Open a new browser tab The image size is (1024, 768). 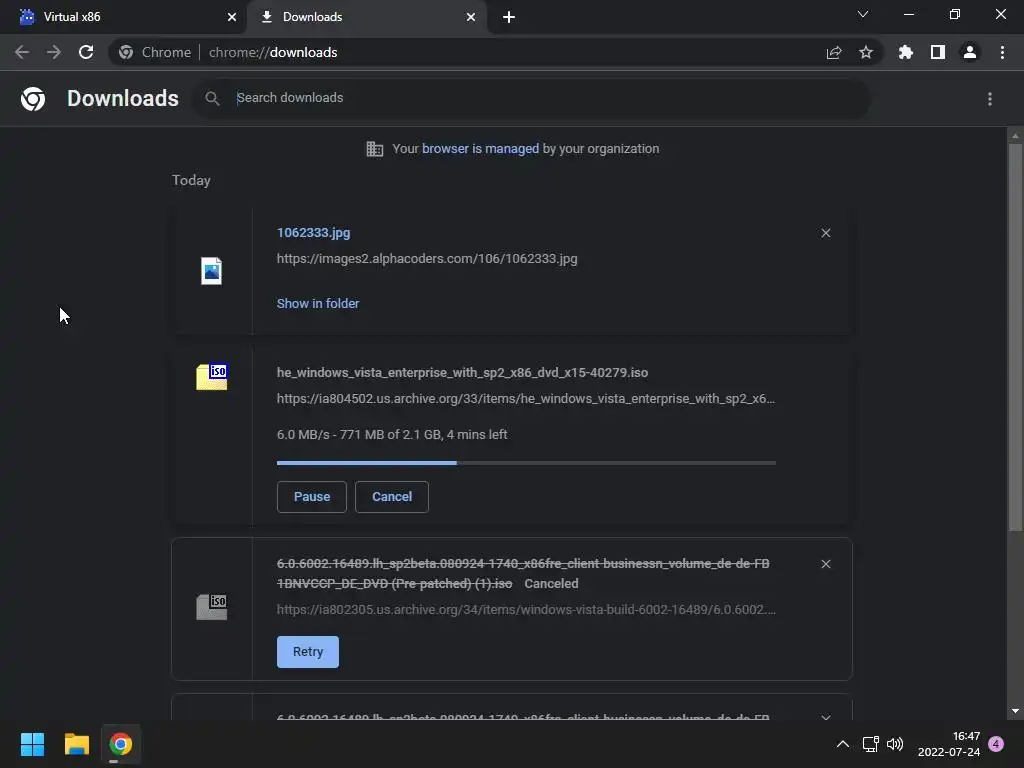pyautogui.click(x=509, y=17)
